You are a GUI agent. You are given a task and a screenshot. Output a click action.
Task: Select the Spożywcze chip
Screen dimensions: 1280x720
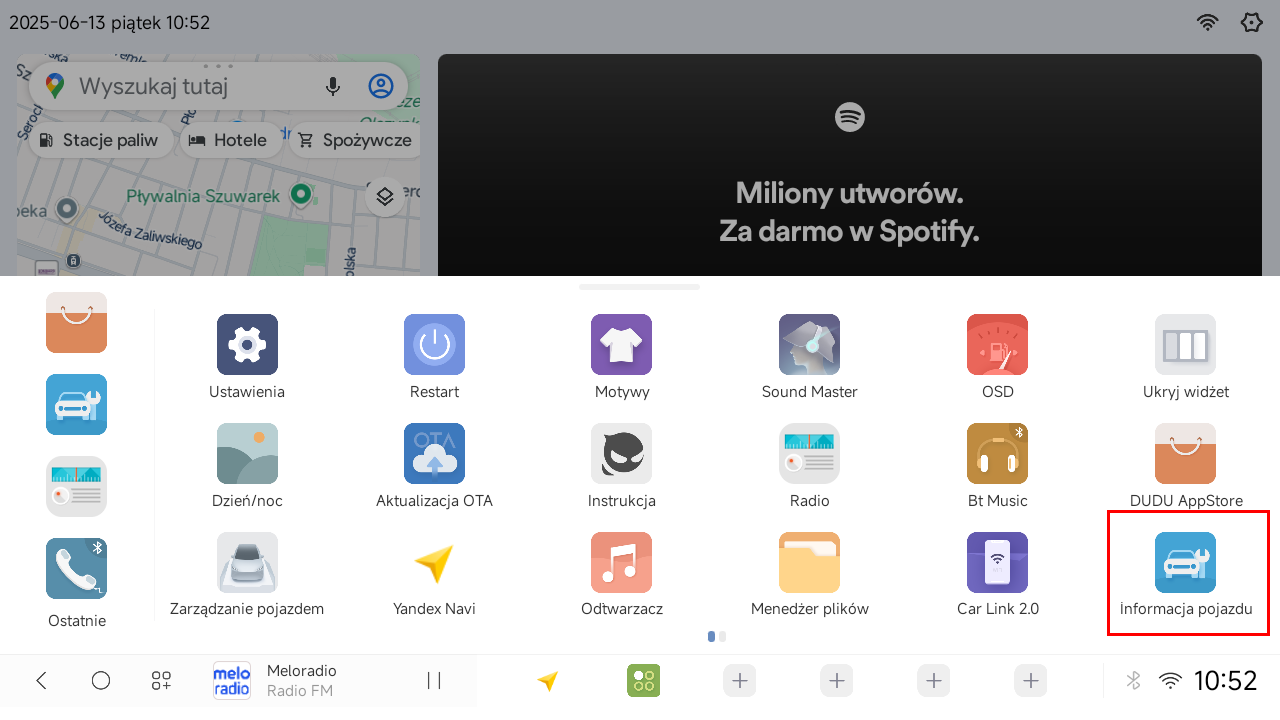(x=355, y=140)
